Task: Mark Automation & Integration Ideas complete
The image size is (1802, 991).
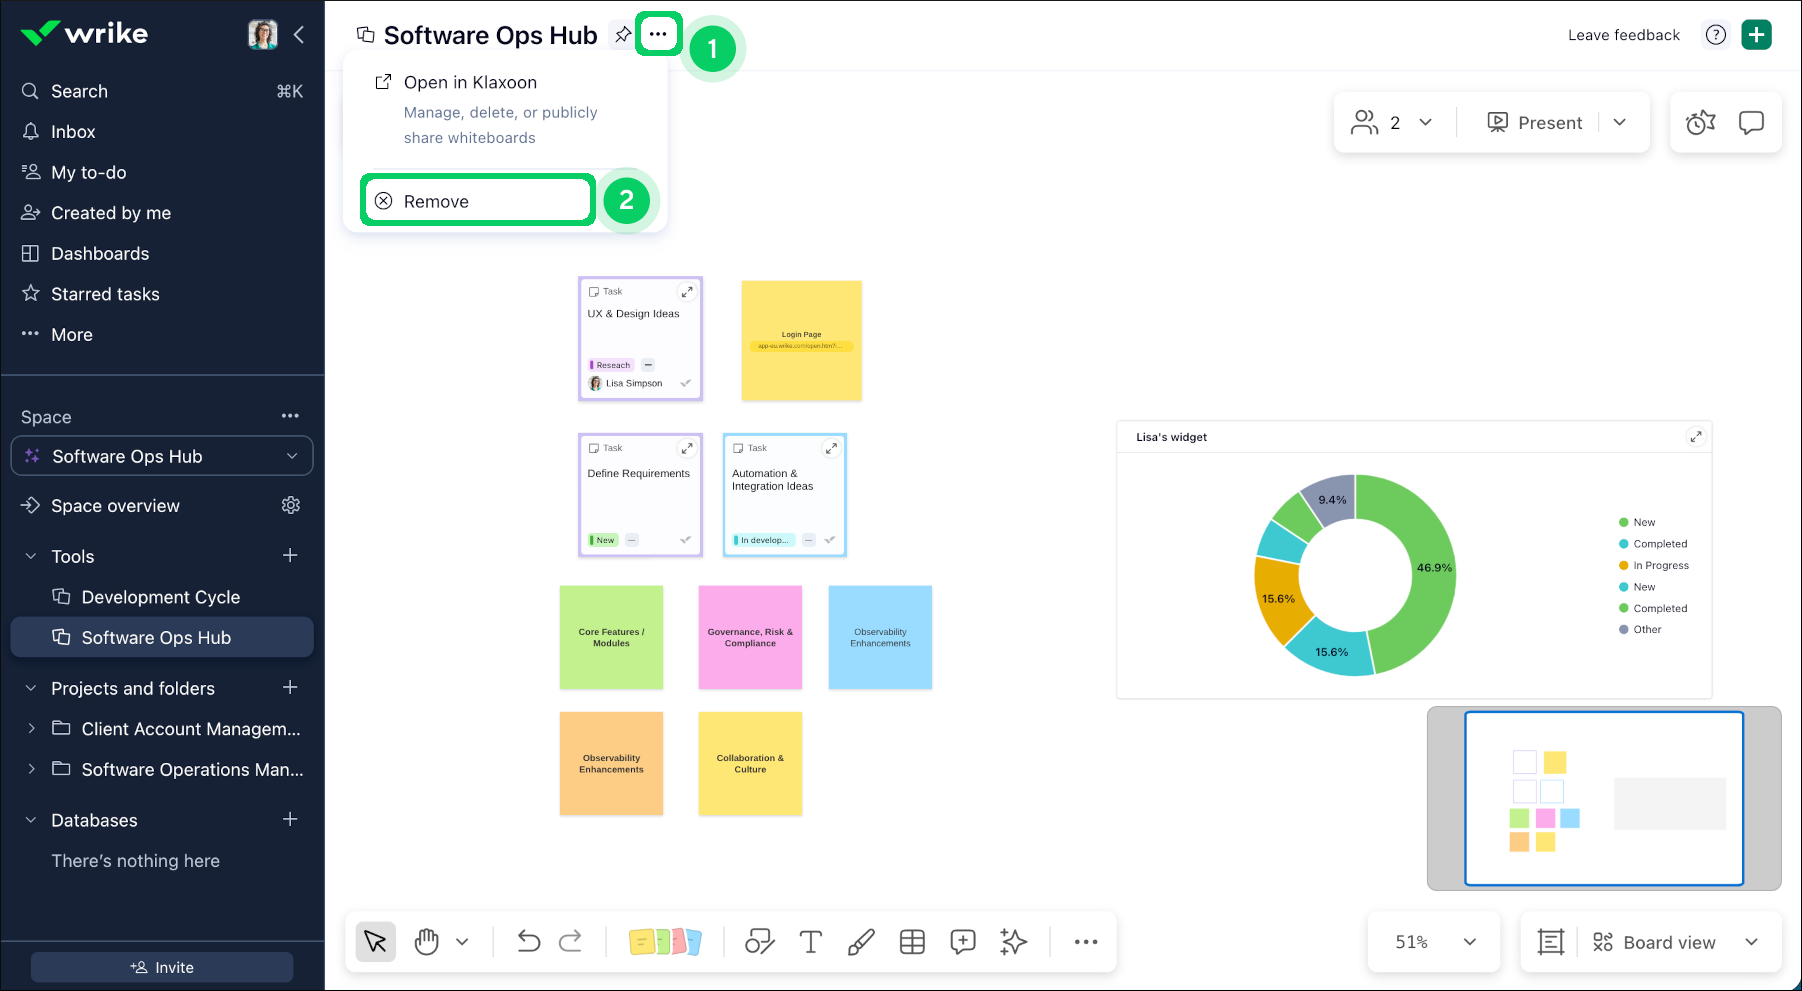Action: (830, 540)
